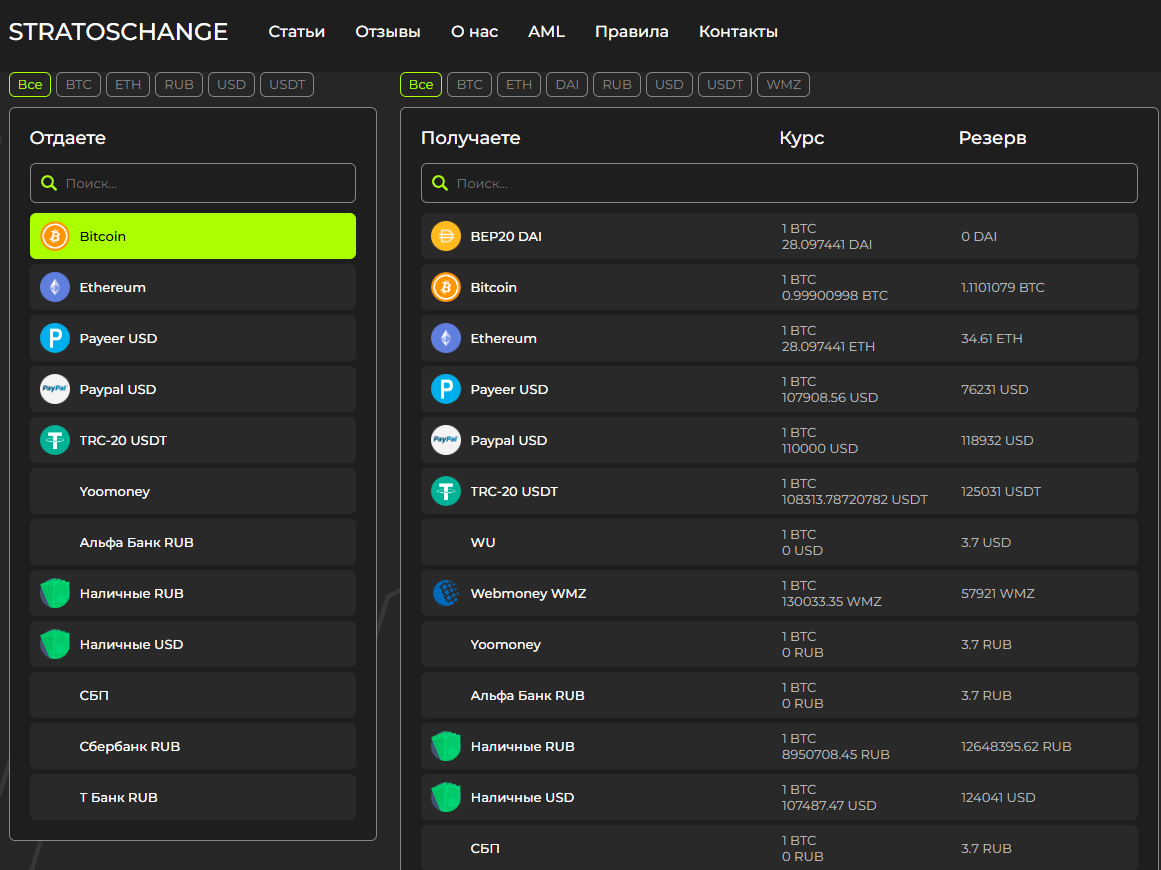Open the Статьи menu item

tap(297, 32)
